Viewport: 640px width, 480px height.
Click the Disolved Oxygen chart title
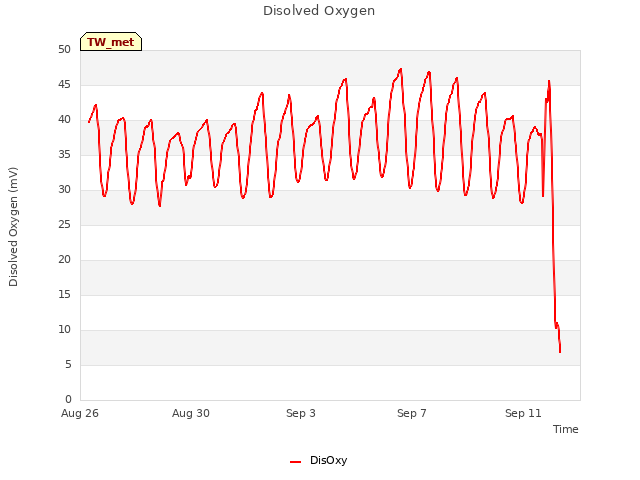(x=319, y=11)
